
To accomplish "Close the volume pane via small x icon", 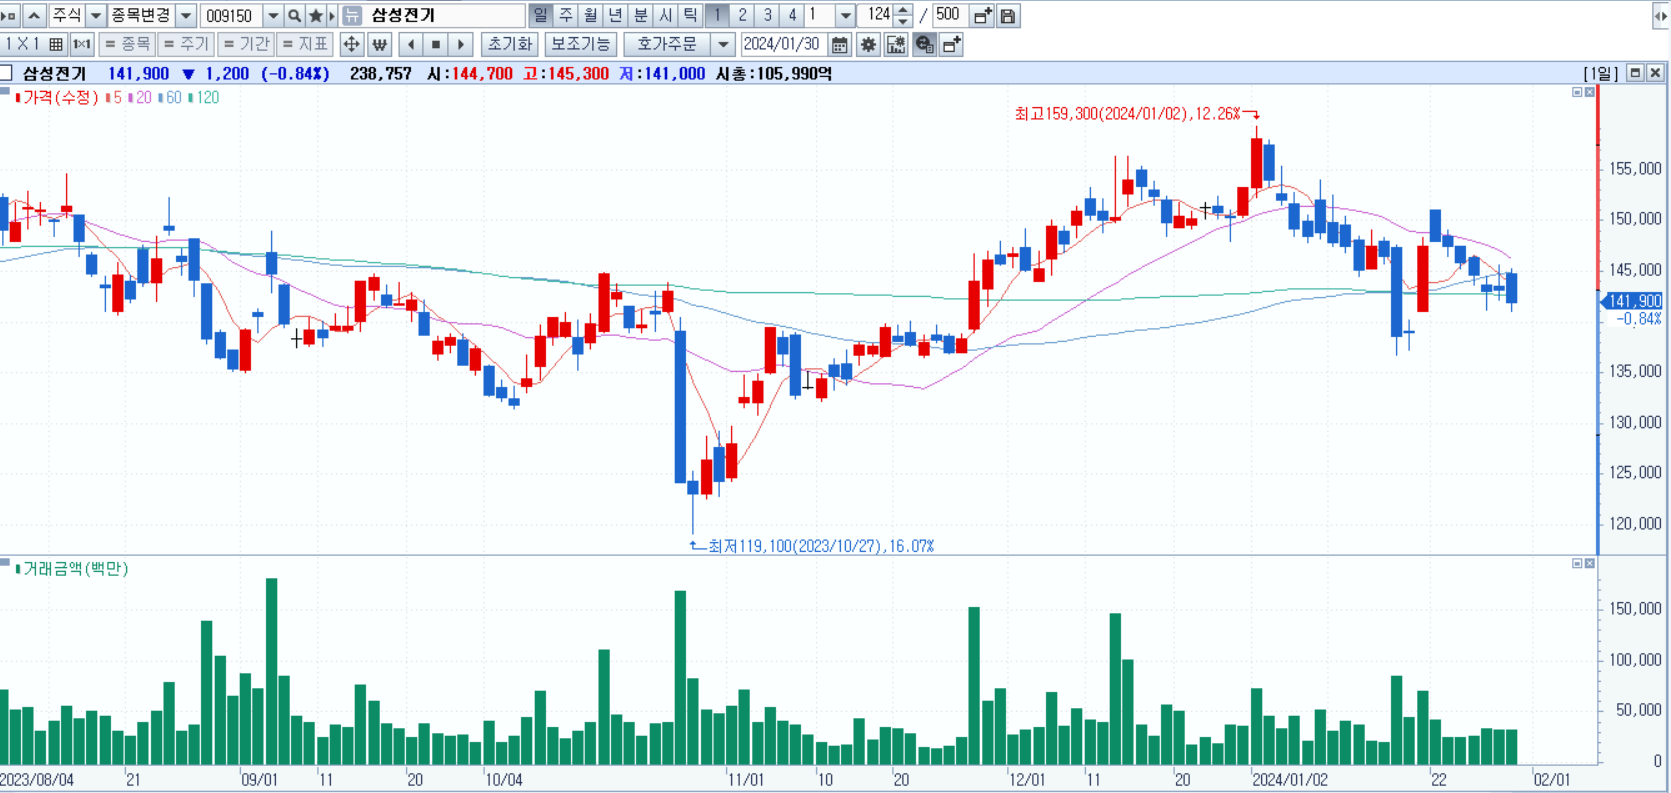I will point(1590,564).
